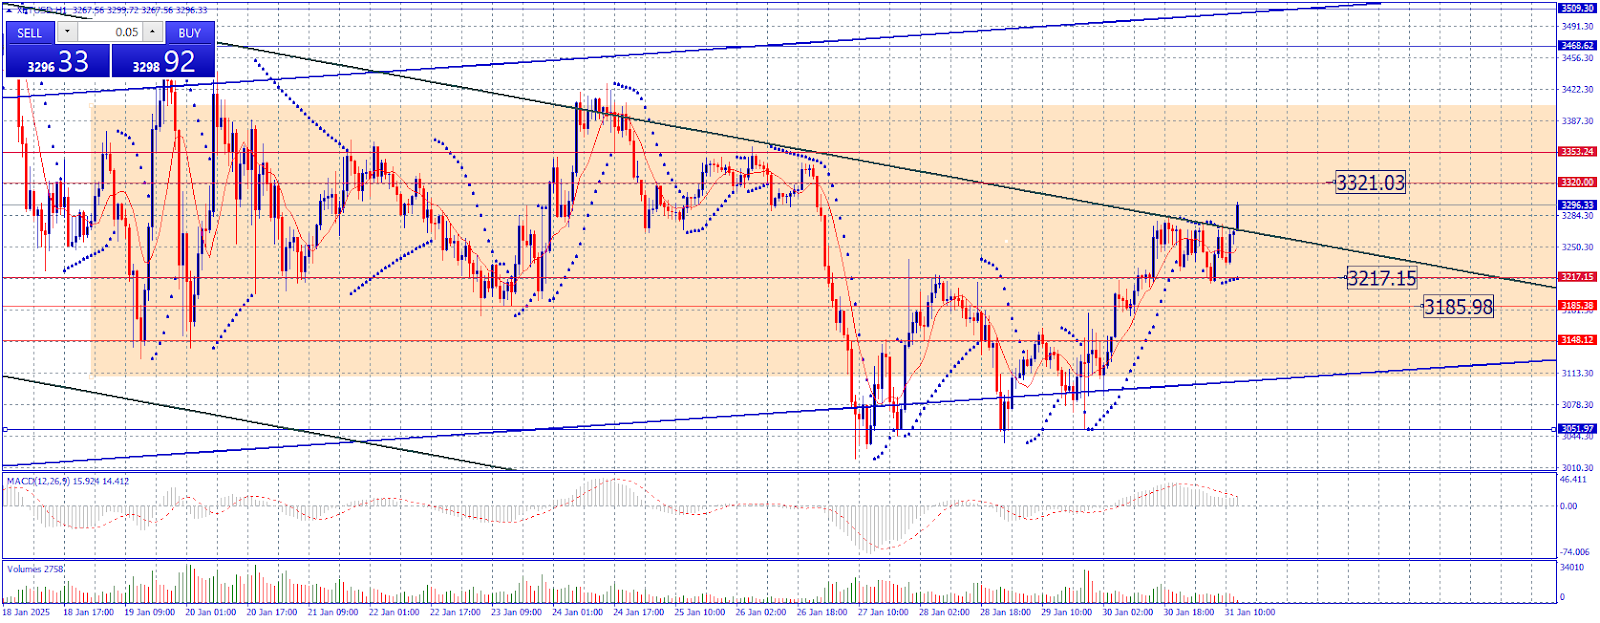Image resolution: width=1600 pixels, height=623 pixels.
Task: Collapse the one-click trading panel triangle
Action: [x=9, y=11]
